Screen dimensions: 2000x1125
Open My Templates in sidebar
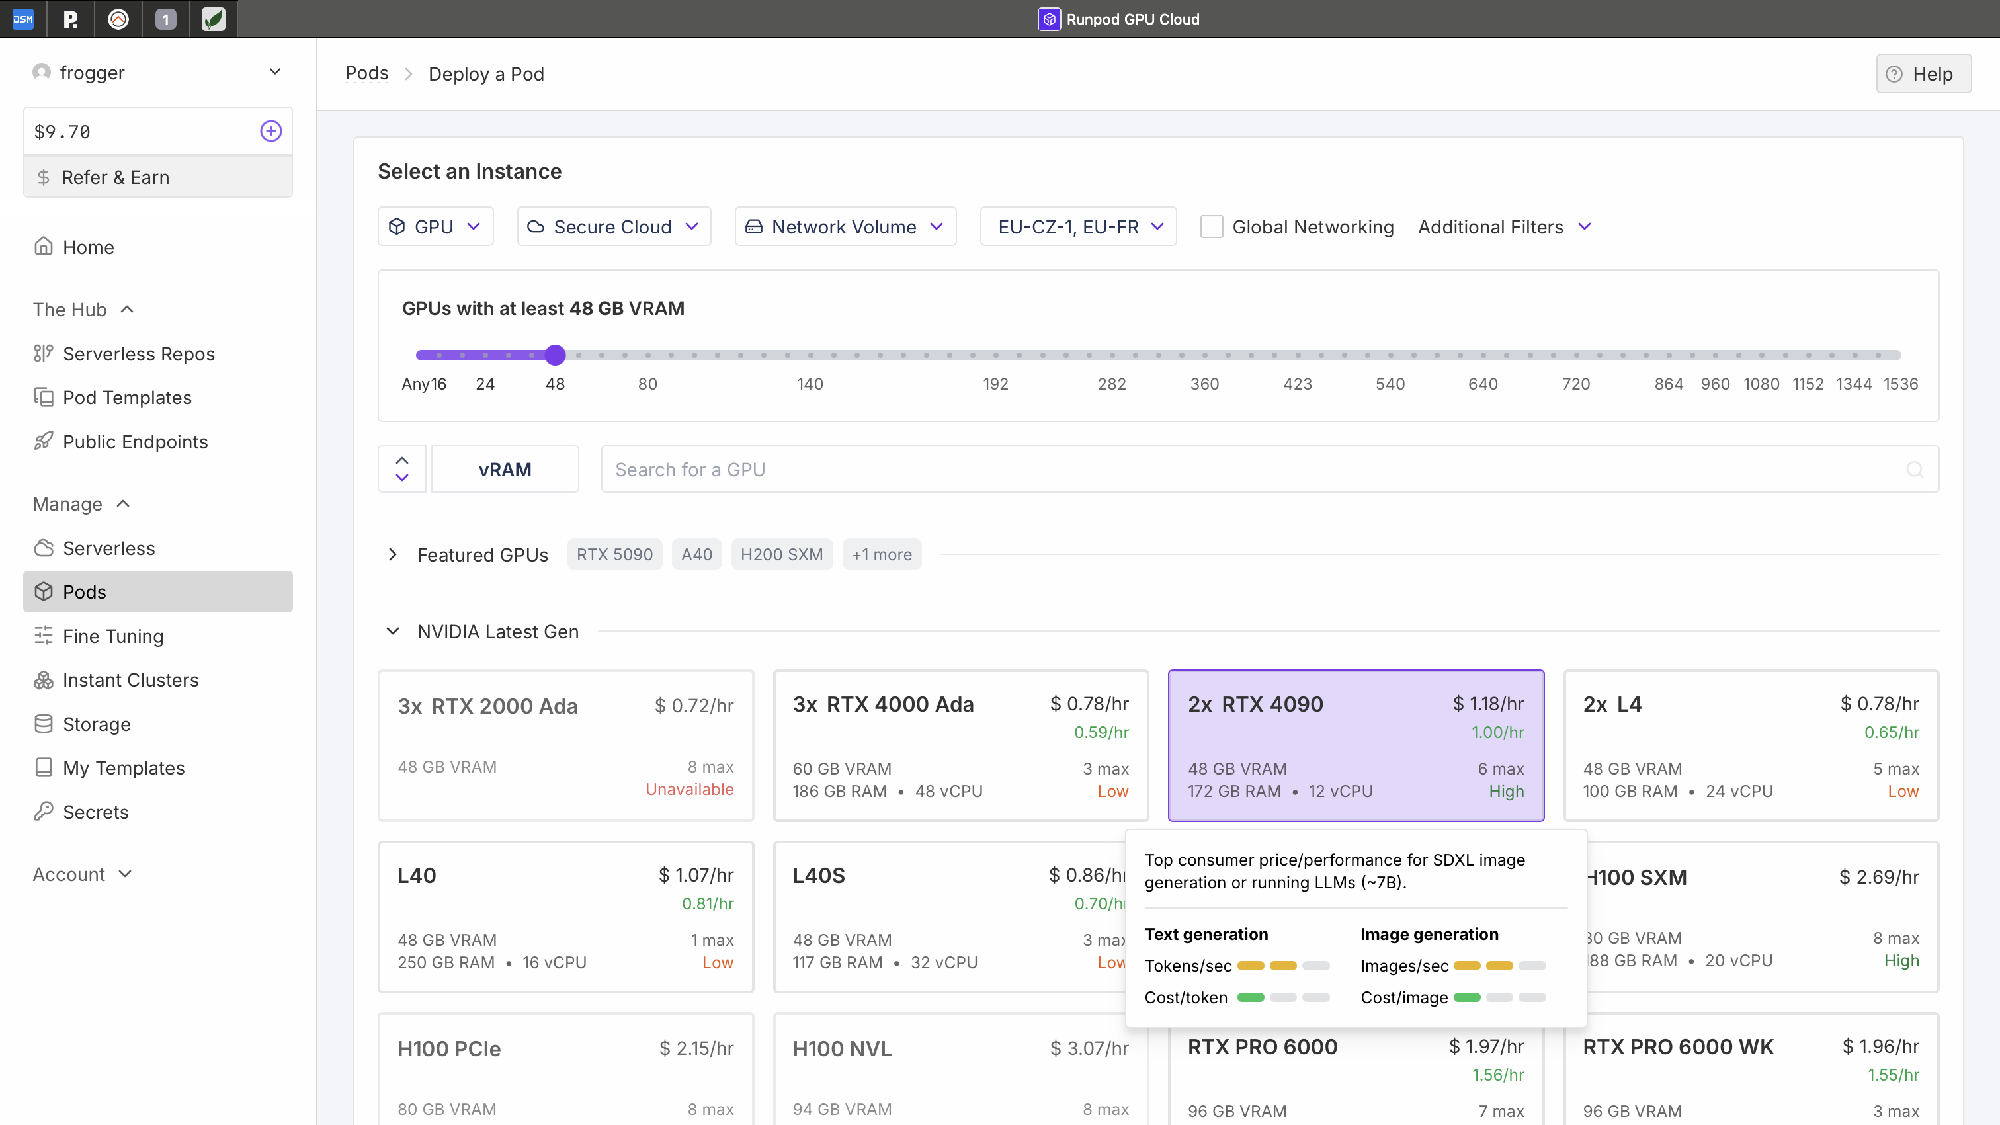[x=123, y=768]
